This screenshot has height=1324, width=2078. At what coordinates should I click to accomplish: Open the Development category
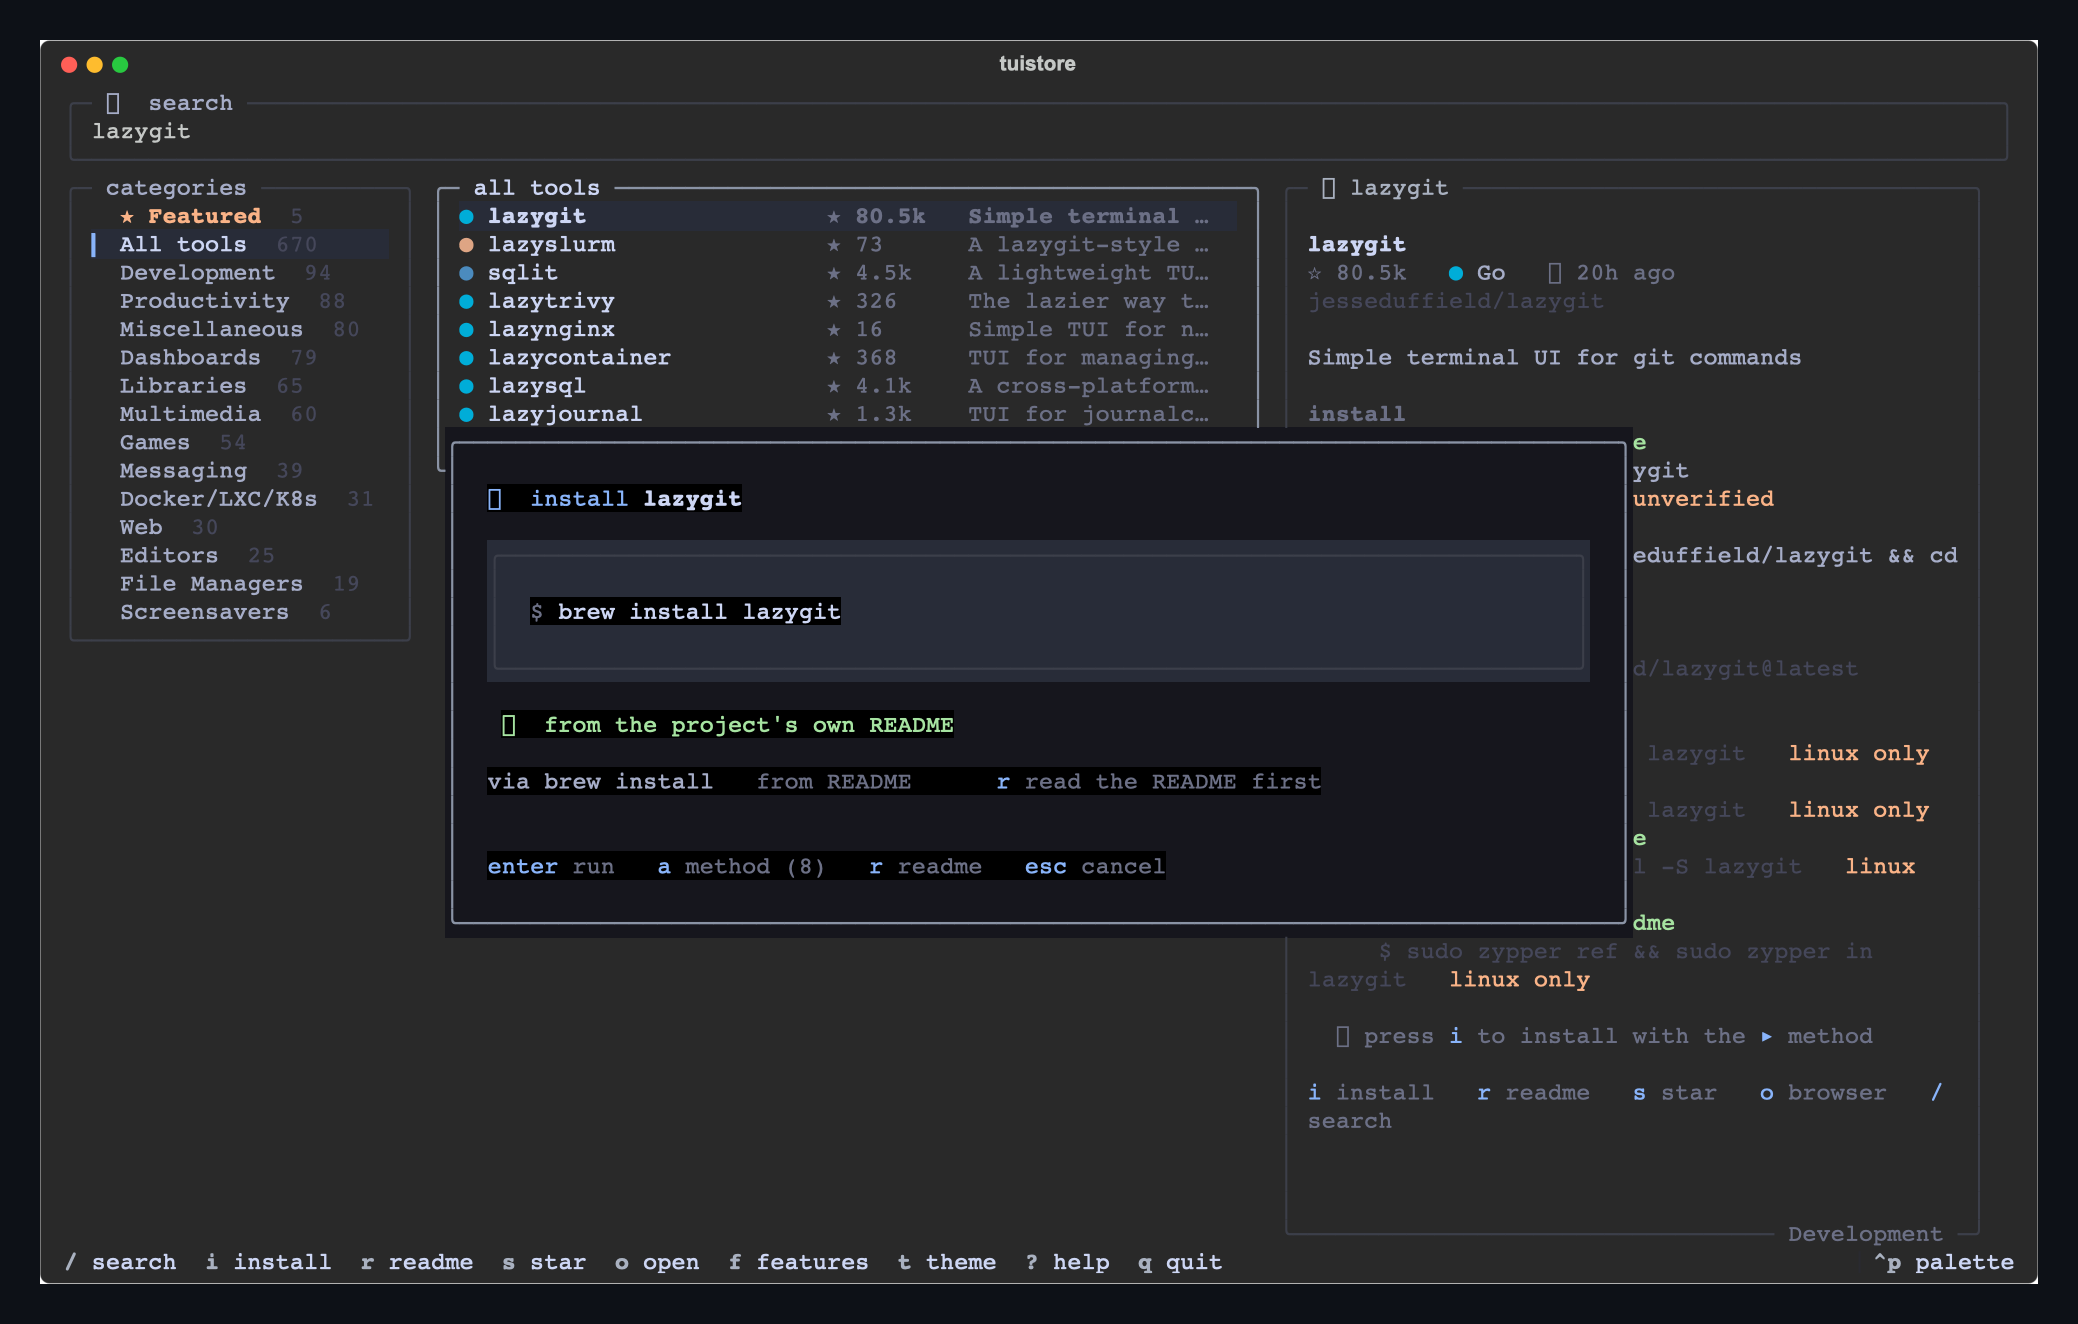point(240,273)
